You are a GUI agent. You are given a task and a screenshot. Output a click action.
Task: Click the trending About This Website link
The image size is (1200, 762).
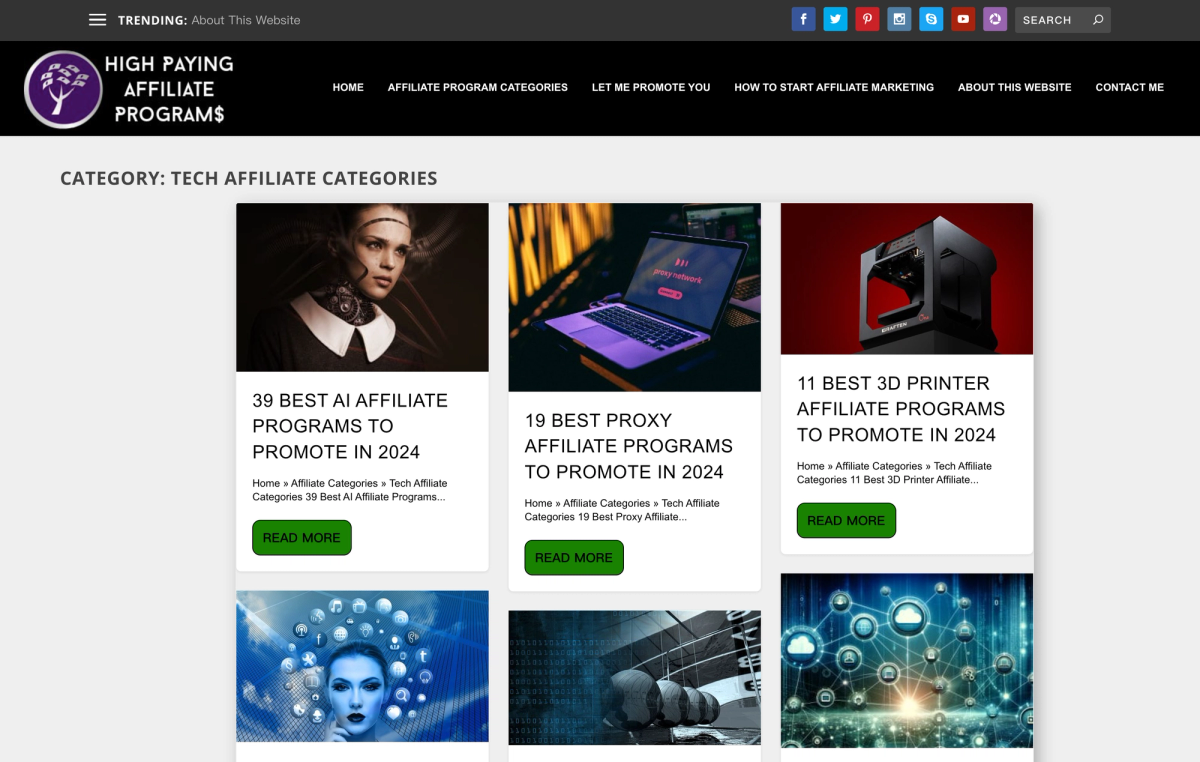coord(246,20)
